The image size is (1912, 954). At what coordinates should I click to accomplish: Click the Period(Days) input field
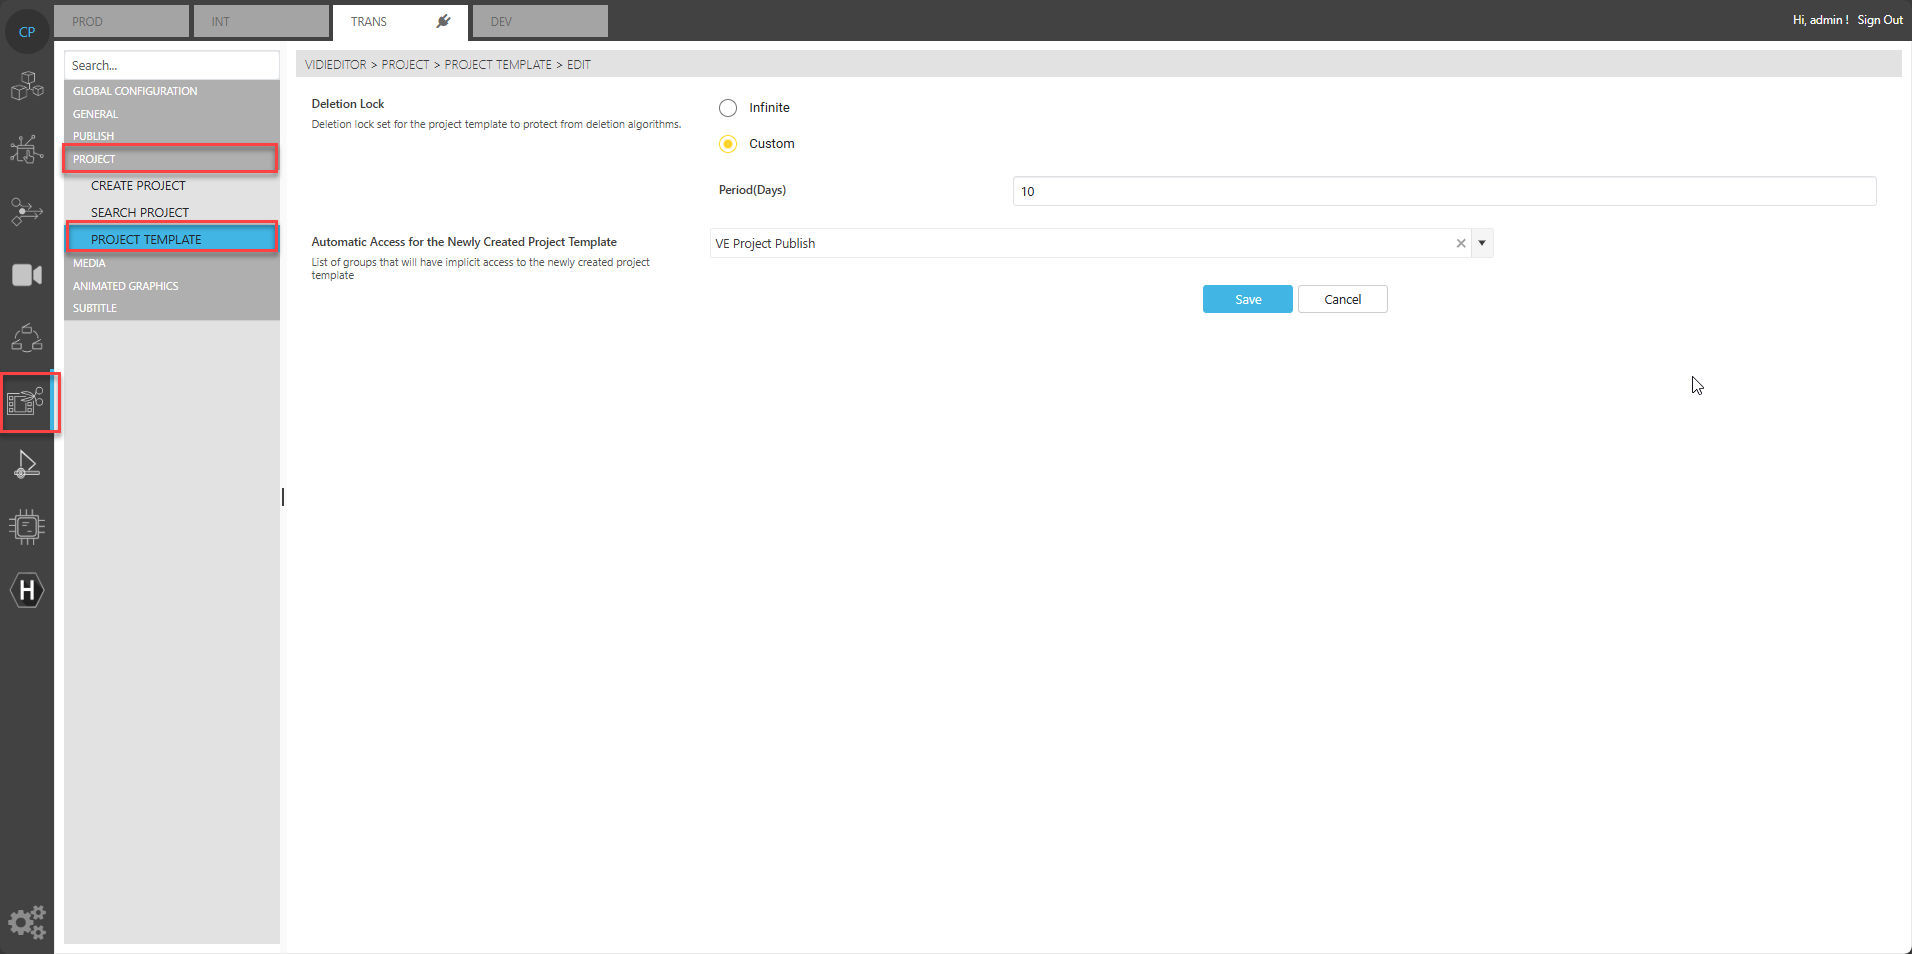(x=1443, y=191)
